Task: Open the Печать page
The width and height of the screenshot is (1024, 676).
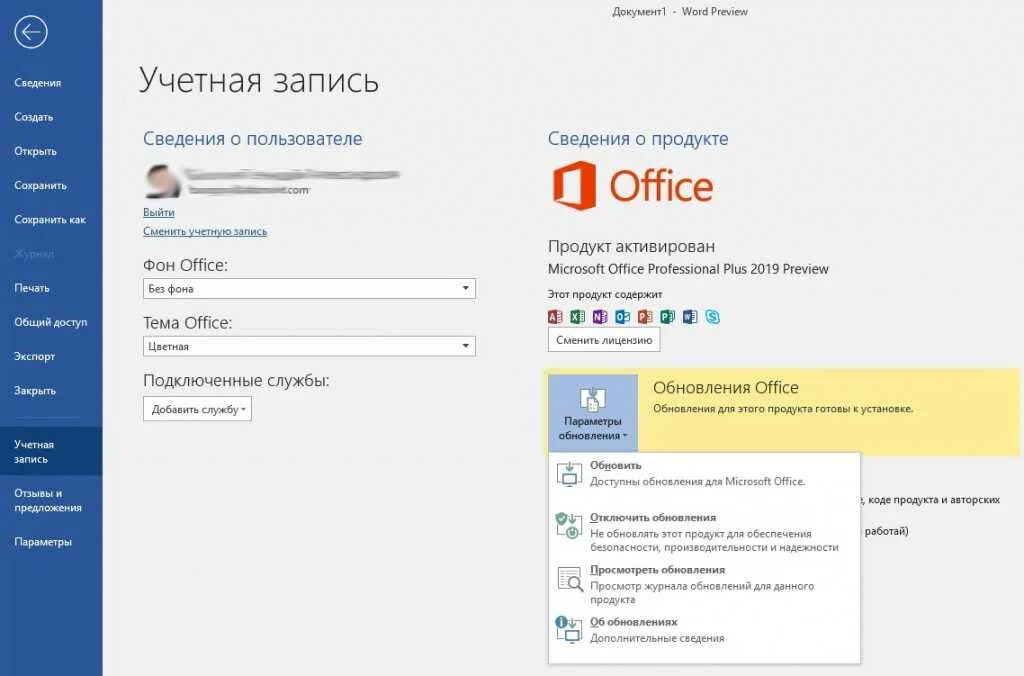Action: (32, 288)
